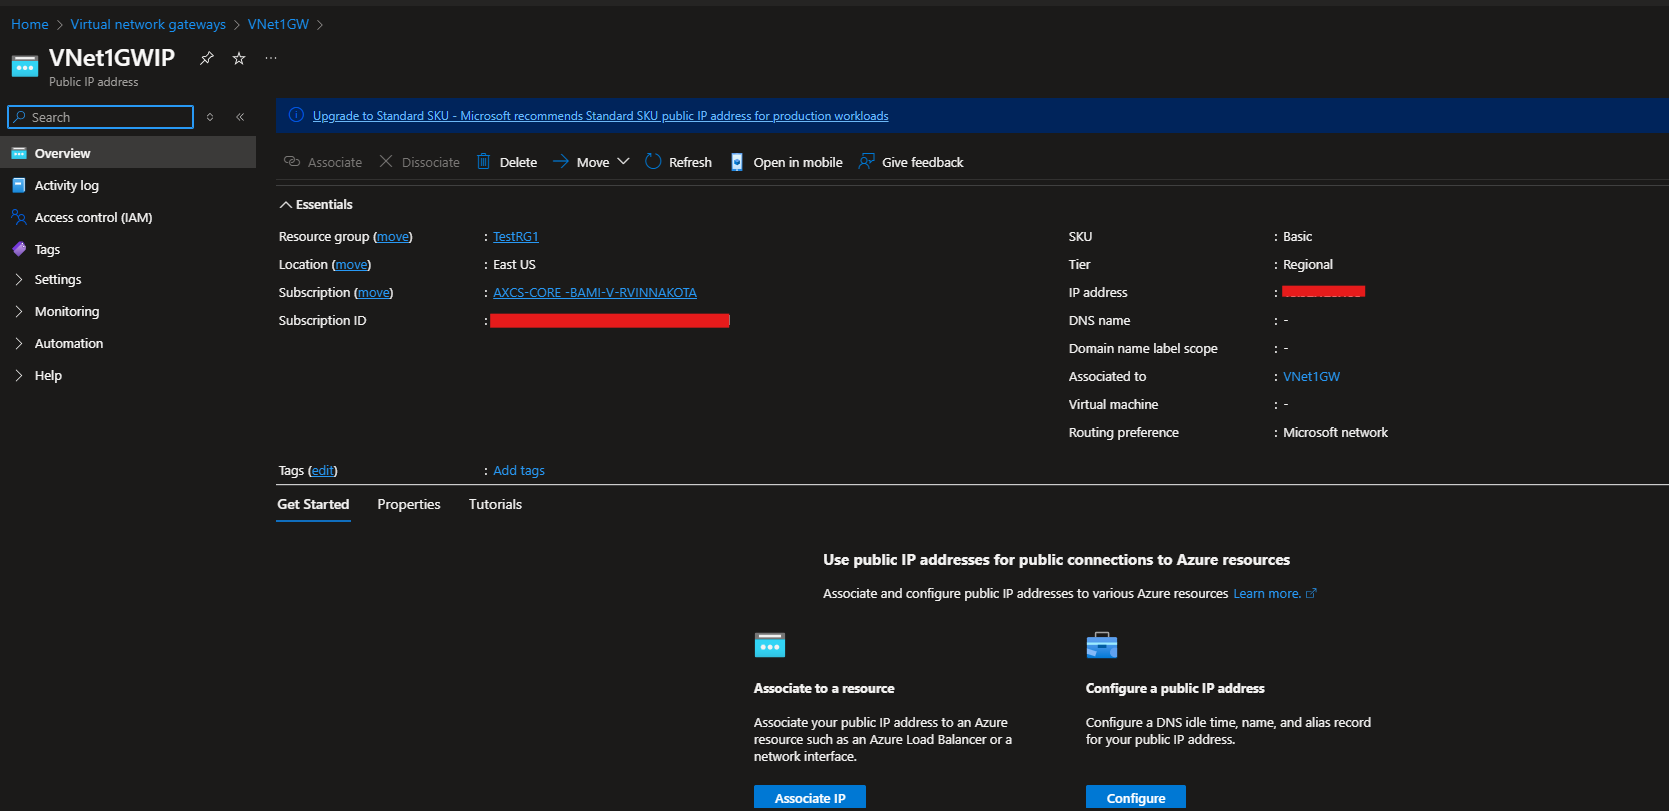Image resolution: width=1669 pixels, height=811 pixels.
Task: Click the Give feedback person icon
Action: click(866, 161)
